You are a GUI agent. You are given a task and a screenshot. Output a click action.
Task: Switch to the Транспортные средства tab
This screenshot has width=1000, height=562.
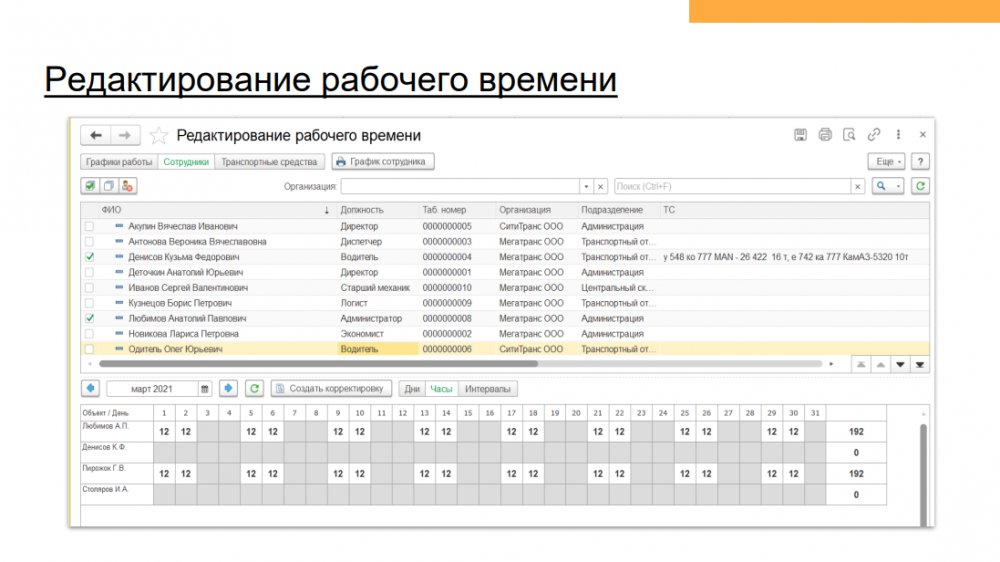(269, 161)
